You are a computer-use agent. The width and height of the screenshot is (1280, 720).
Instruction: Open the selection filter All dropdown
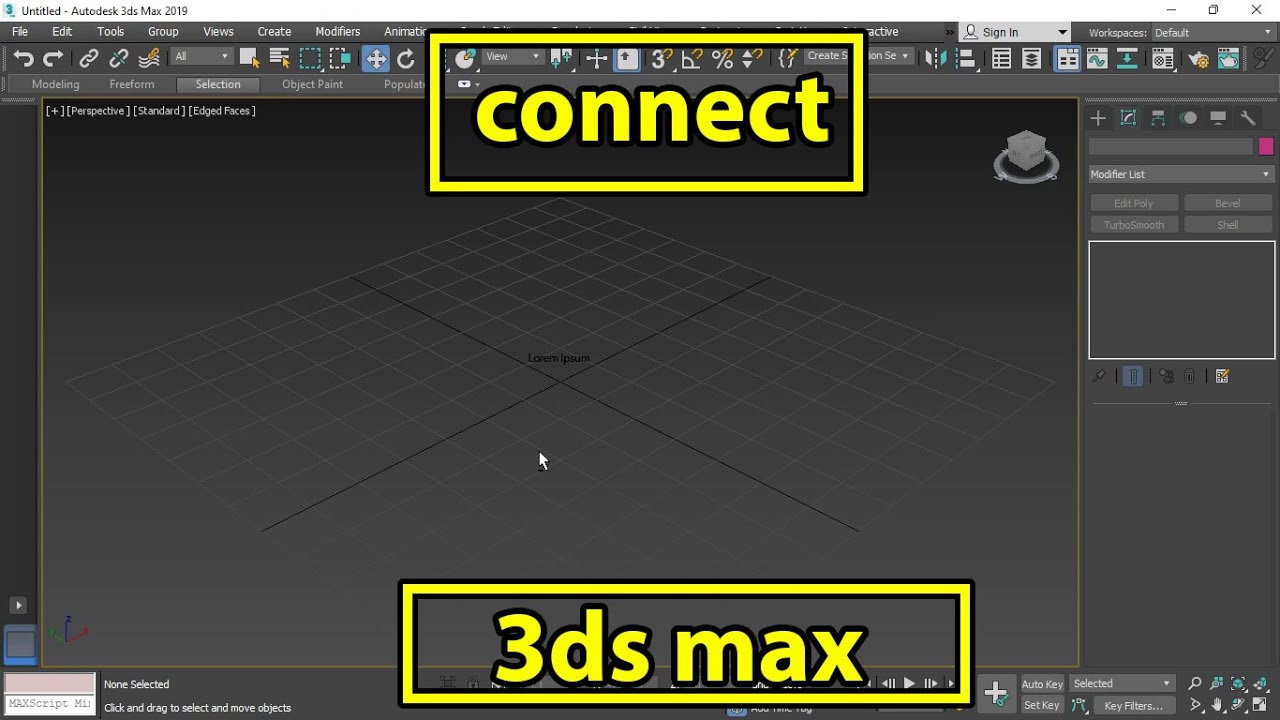pyautogui.click(x=202, y=57)
